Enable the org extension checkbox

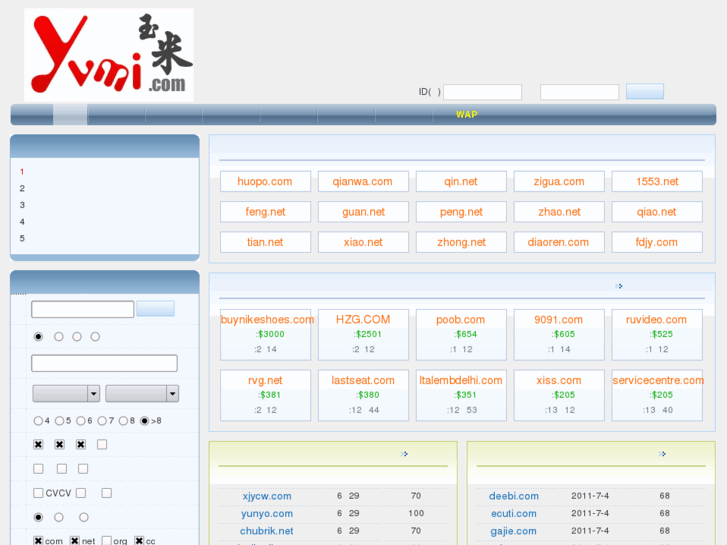pos(107,541)
